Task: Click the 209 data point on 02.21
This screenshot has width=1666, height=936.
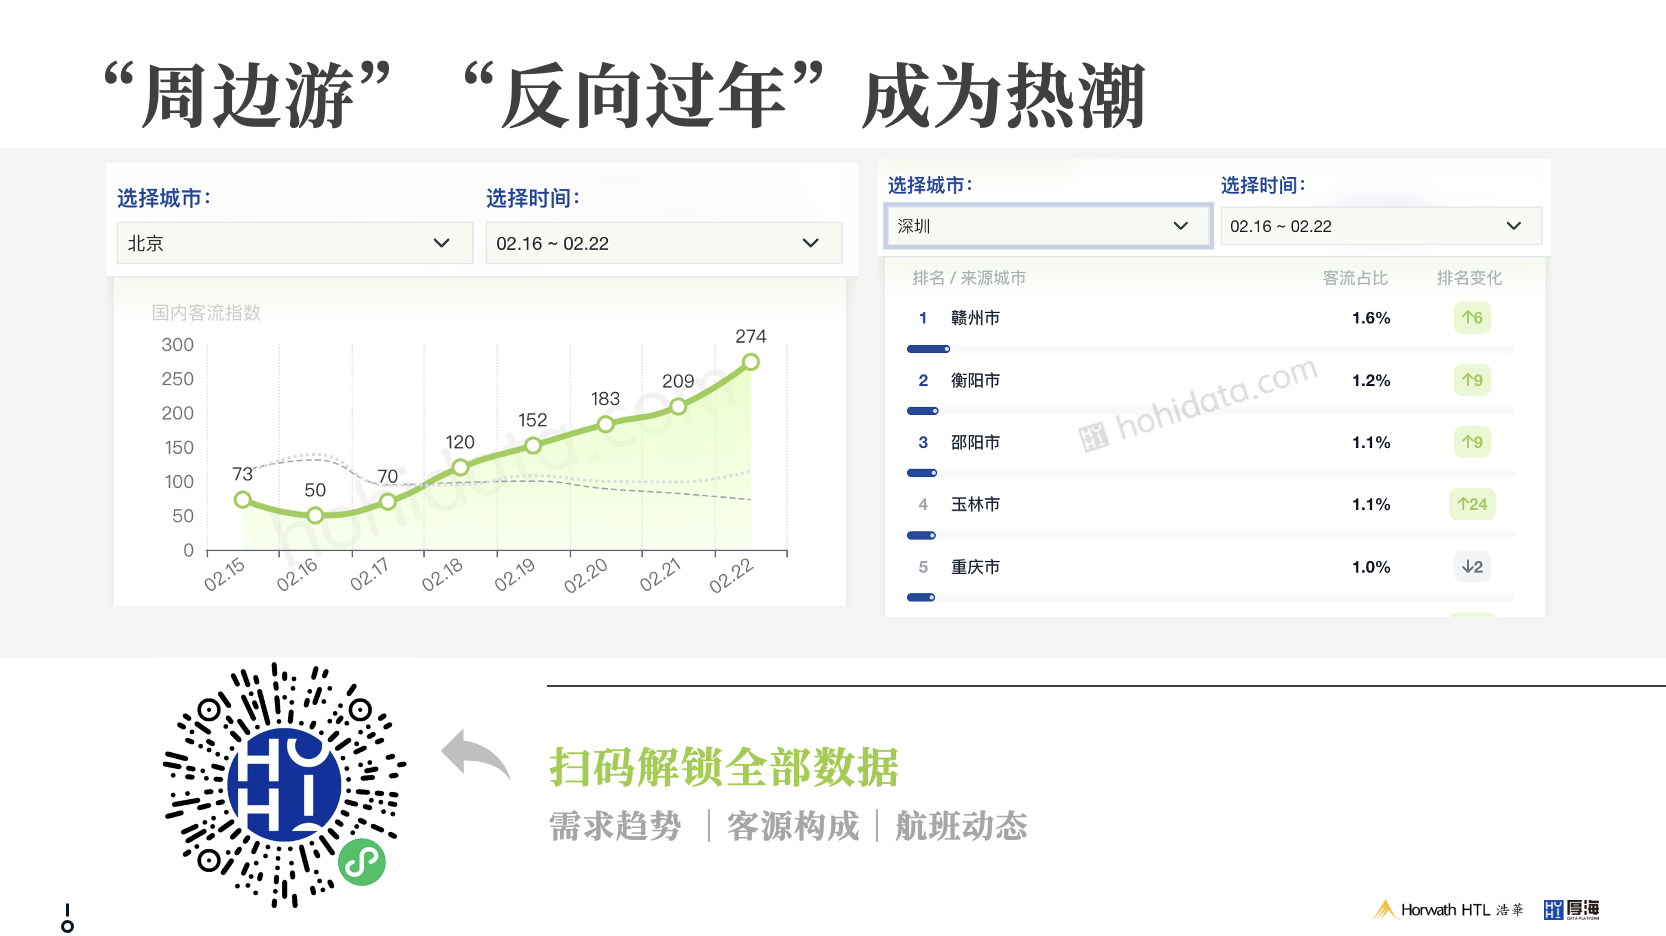Action: pyautogui.click(x=678, y=406)
